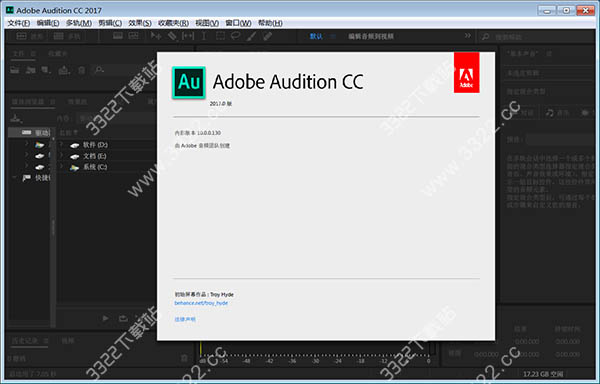Expand the 软件 (D:) drive folder
600x384 pixels.
click(62, 145)
